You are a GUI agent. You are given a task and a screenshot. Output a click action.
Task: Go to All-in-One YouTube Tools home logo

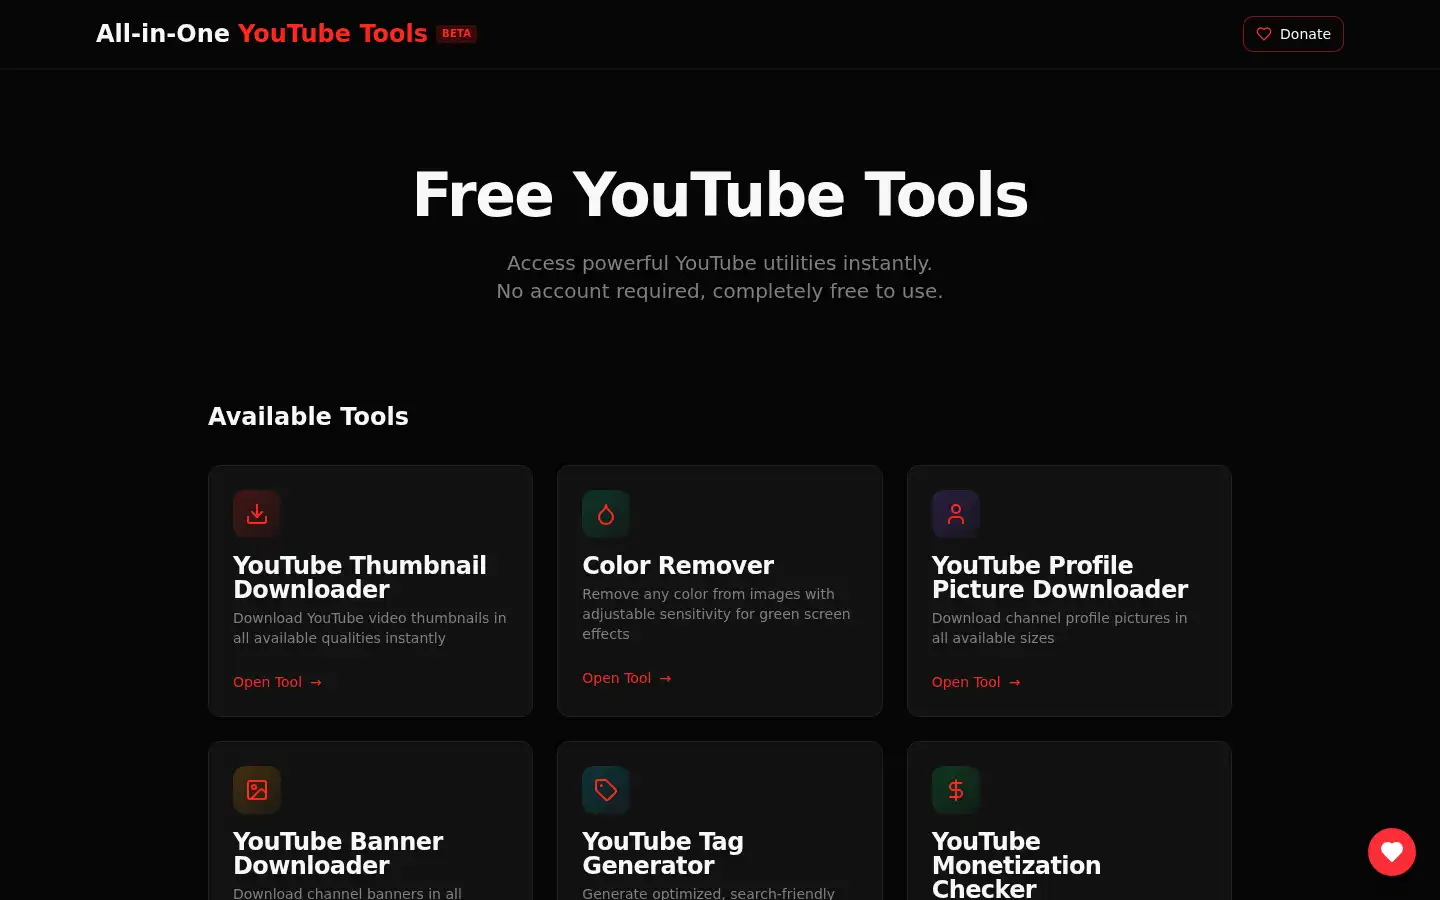pyautogui.click(x=262, y=33)
